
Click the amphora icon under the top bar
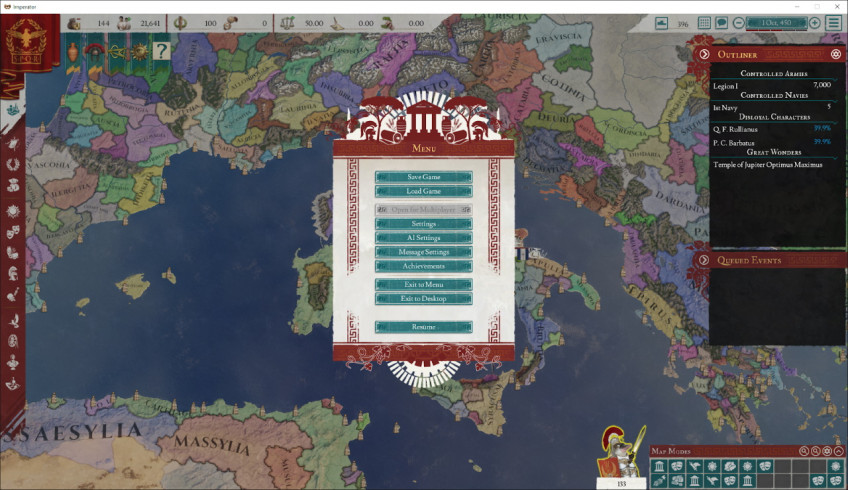pyautogui.click(x=73, y=52)
